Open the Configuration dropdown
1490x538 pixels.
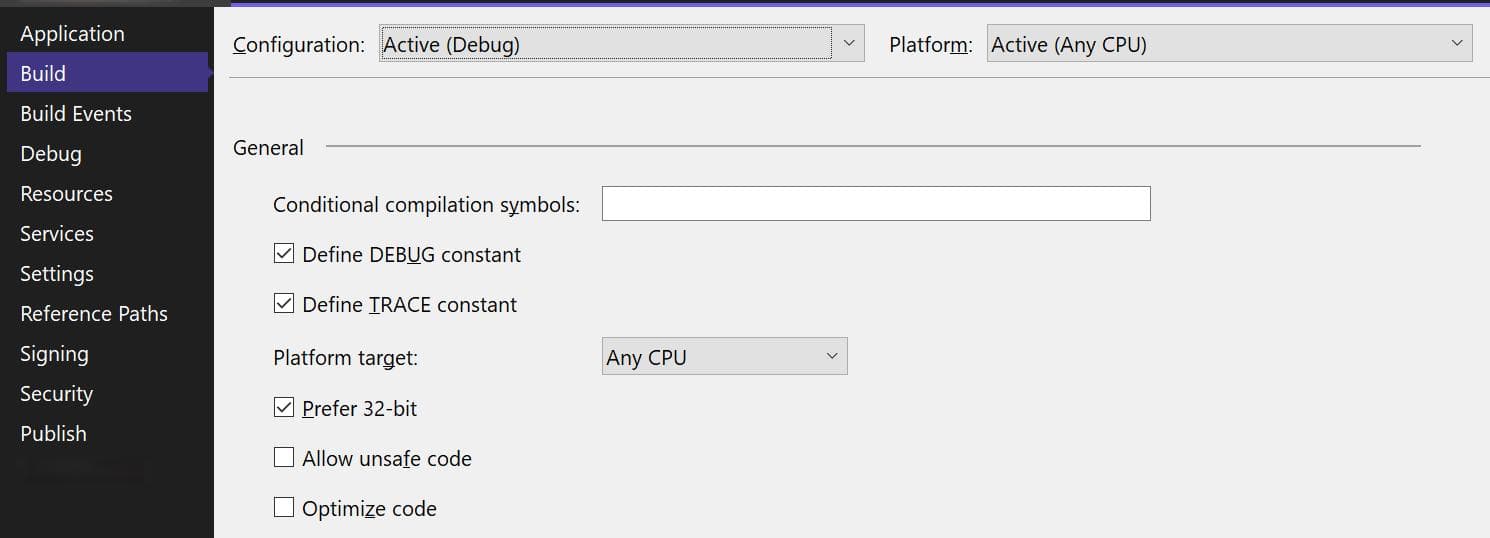pyautogui.click(x=622, y=44)
